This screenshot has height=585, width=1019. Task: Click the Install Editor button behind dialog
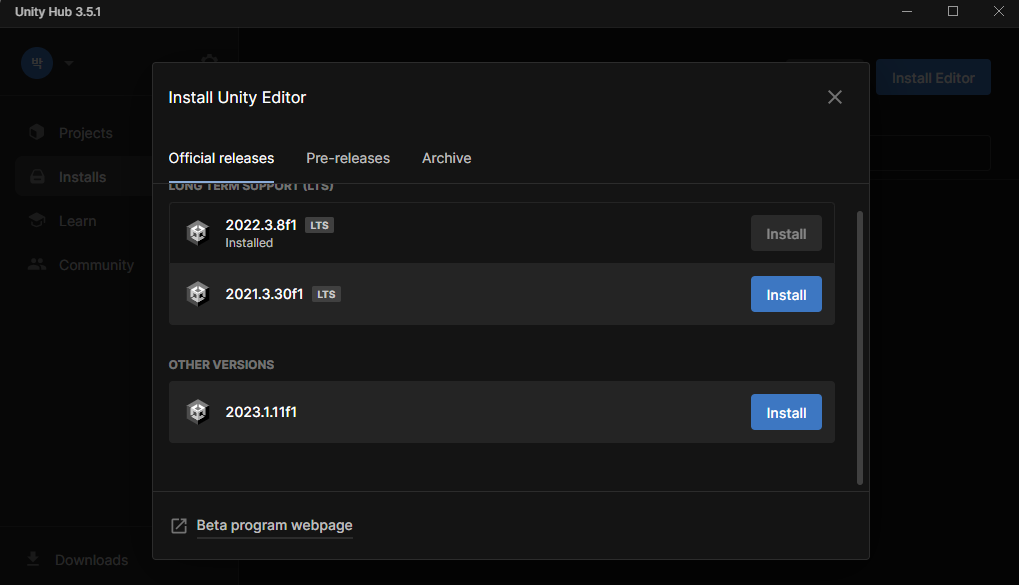click(933, 77)
